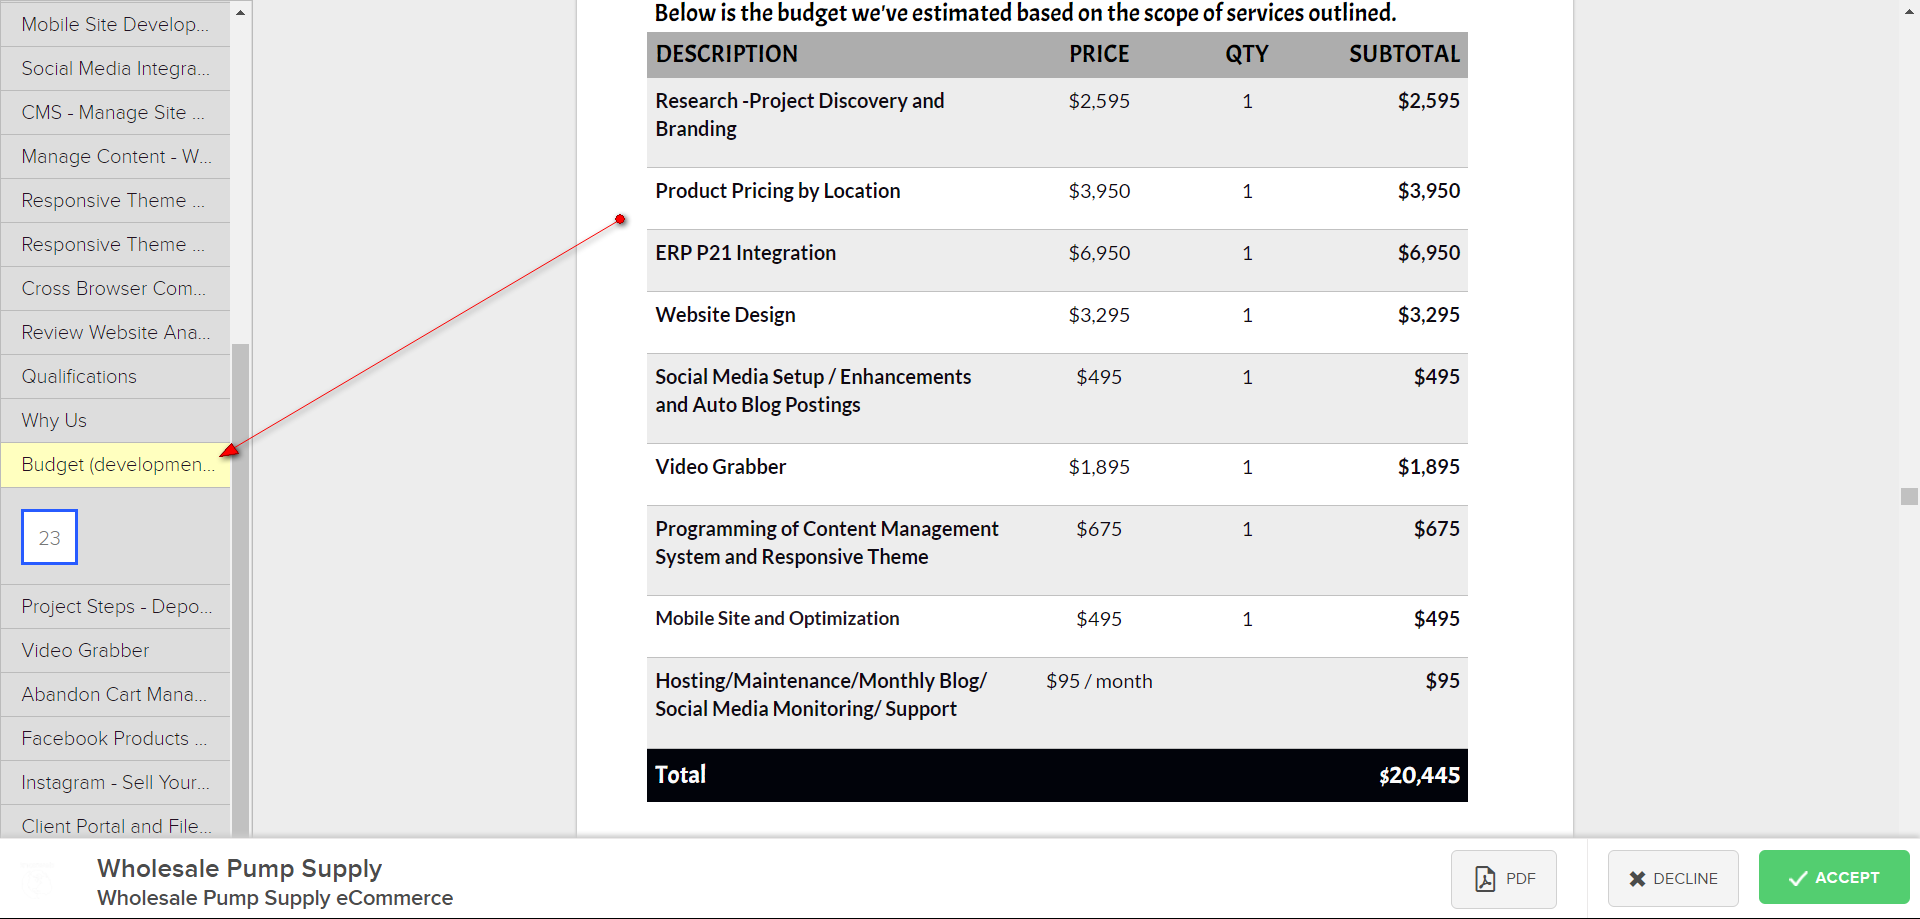Viewport: 1920px width, 919px height.
Task: Click the 'Wholesale Pump Supply' footer title
Action: tap(240, 868)
